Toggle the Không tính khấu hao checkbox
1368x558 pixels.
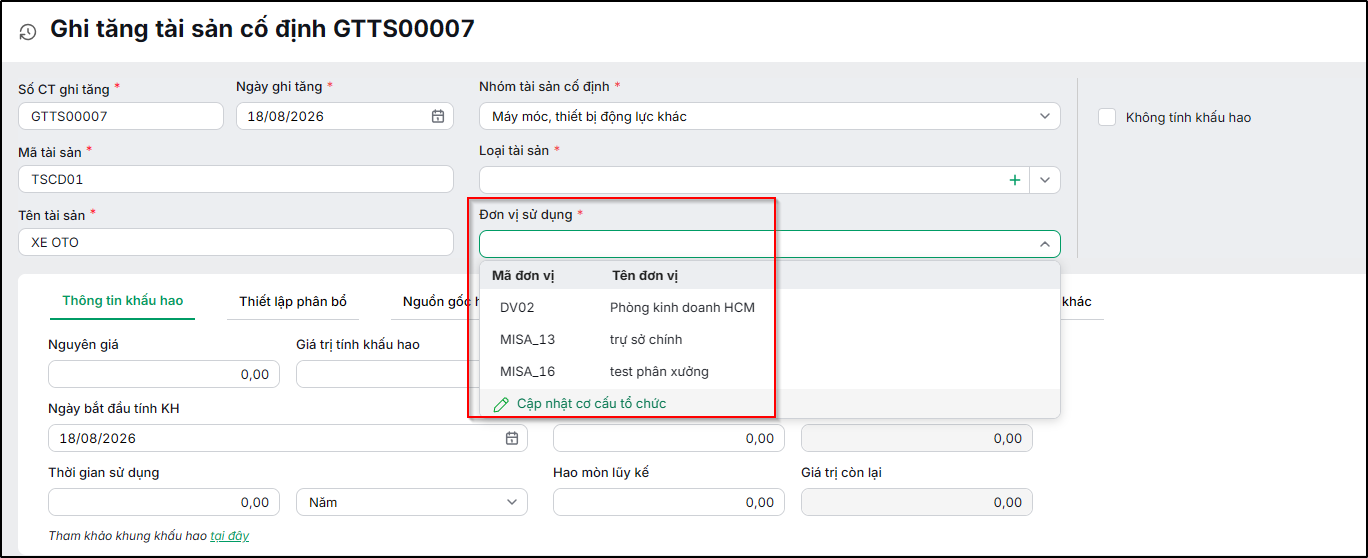[x=1107, y=117]
